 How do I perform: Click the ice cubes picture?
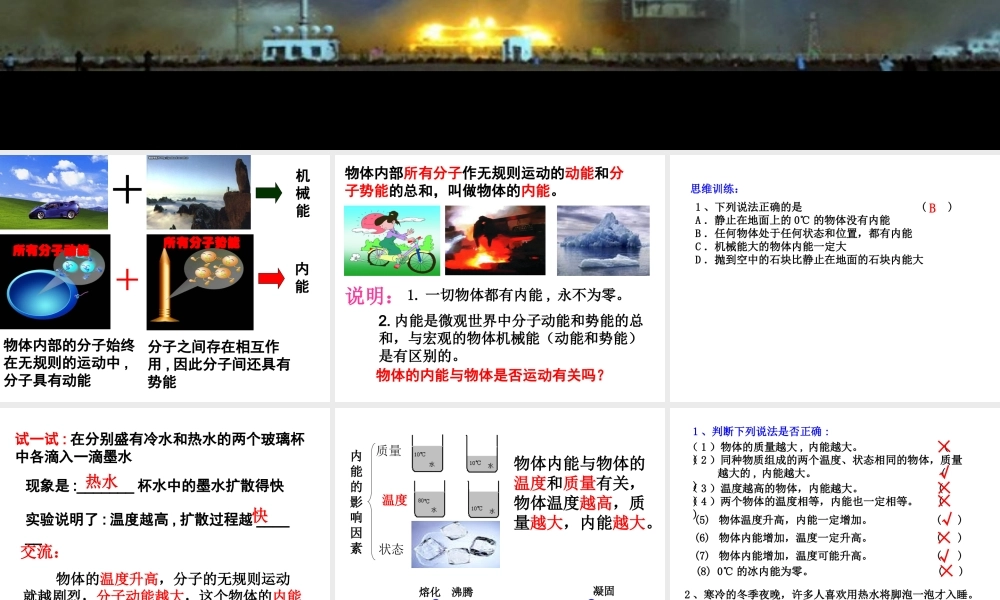coord(455,544)
